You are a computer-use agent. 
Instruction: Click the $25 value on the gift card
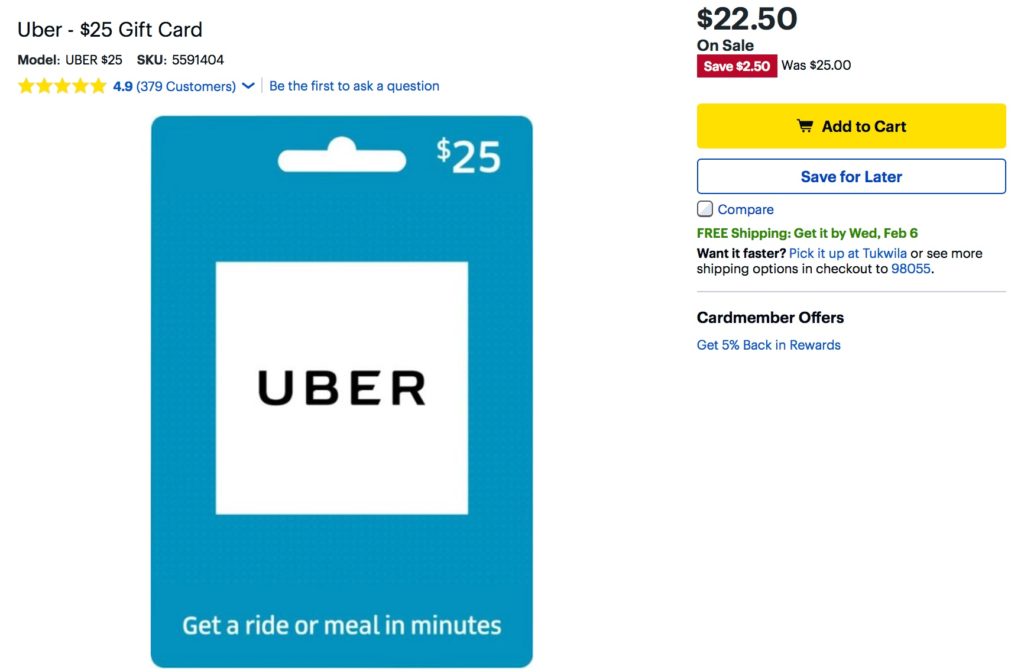469,156
